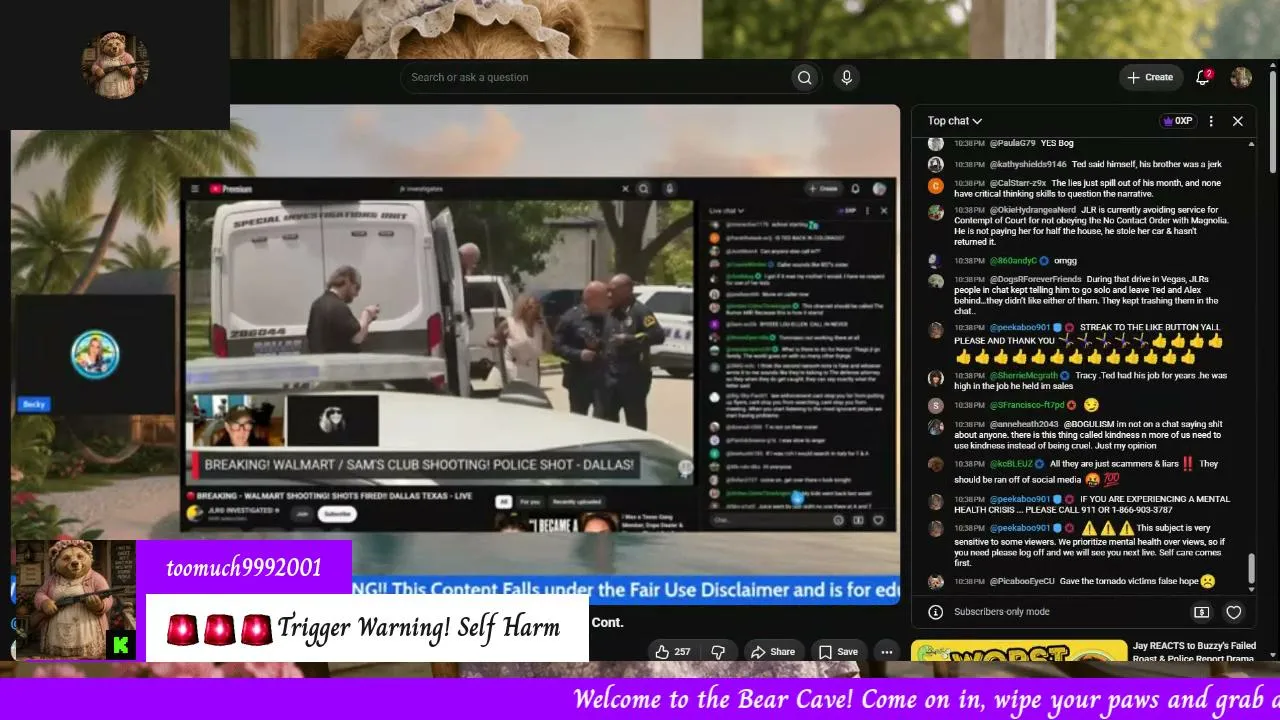Send a heart reaction in chat

pyautogui.click(x=1234, y=612)
